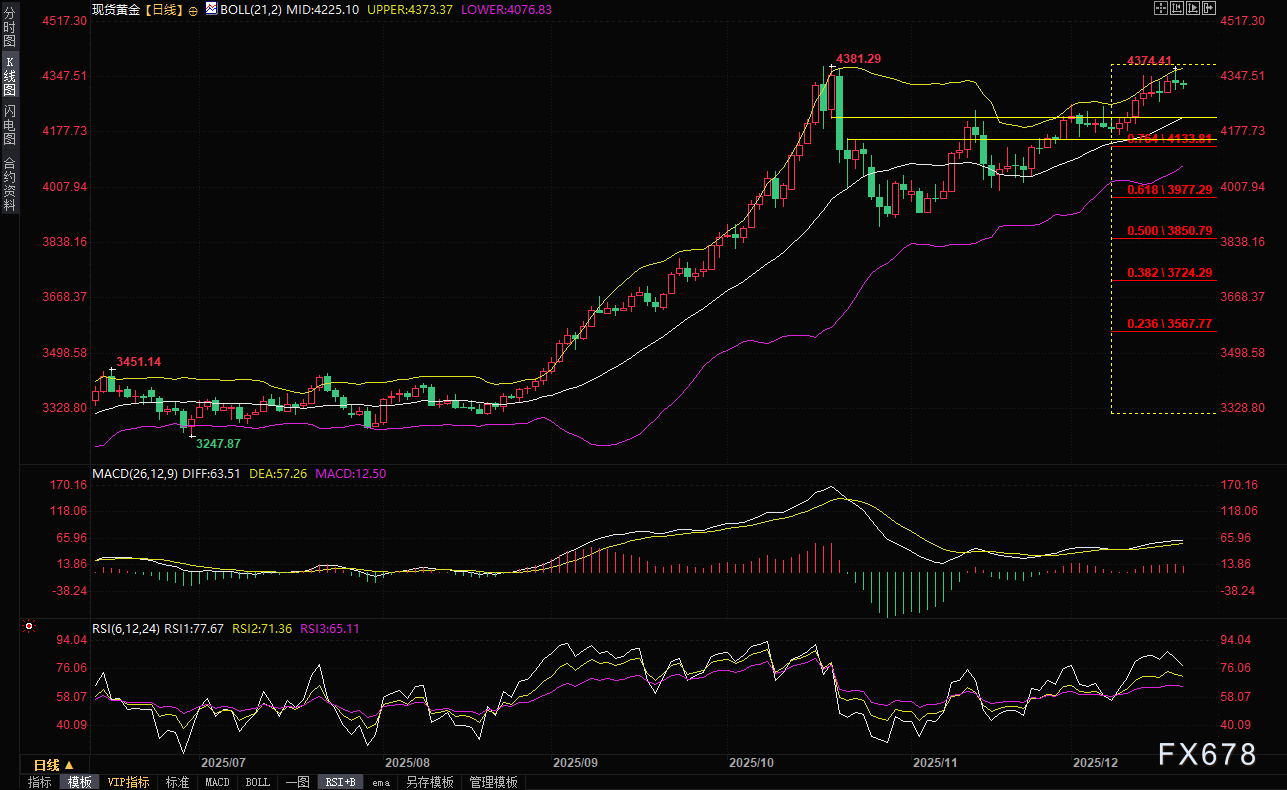Click the jump-to-chart-start icon at top right
The height and width of the screenshot is (790, 1287).
pyautogui.click(x=1177, y=8)
